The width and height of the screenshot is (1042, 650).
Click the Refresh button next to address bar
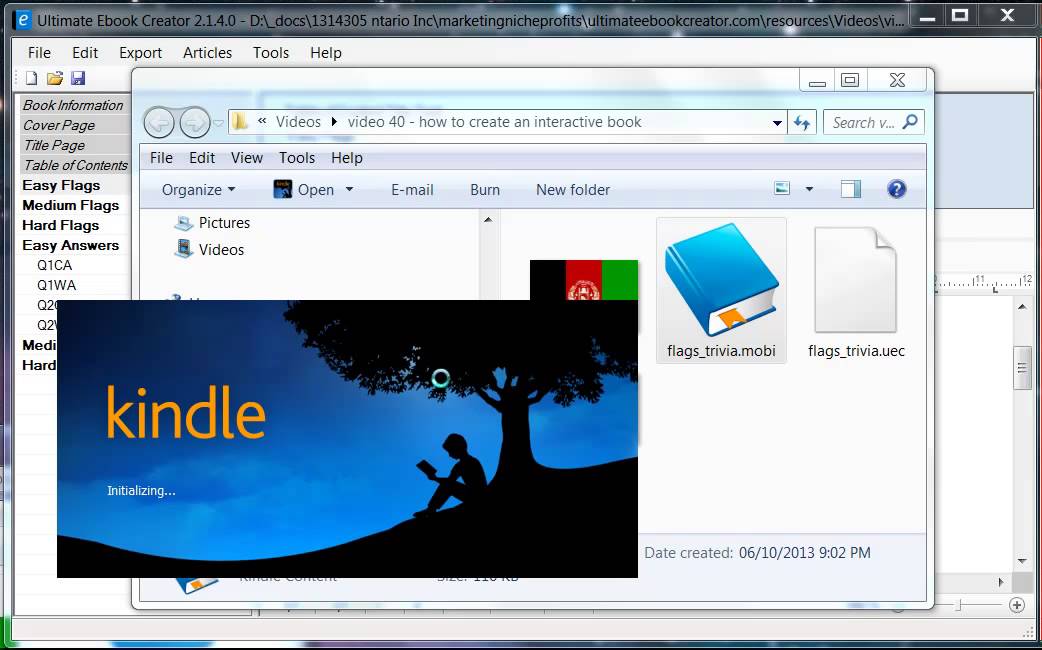click(802, 122)
